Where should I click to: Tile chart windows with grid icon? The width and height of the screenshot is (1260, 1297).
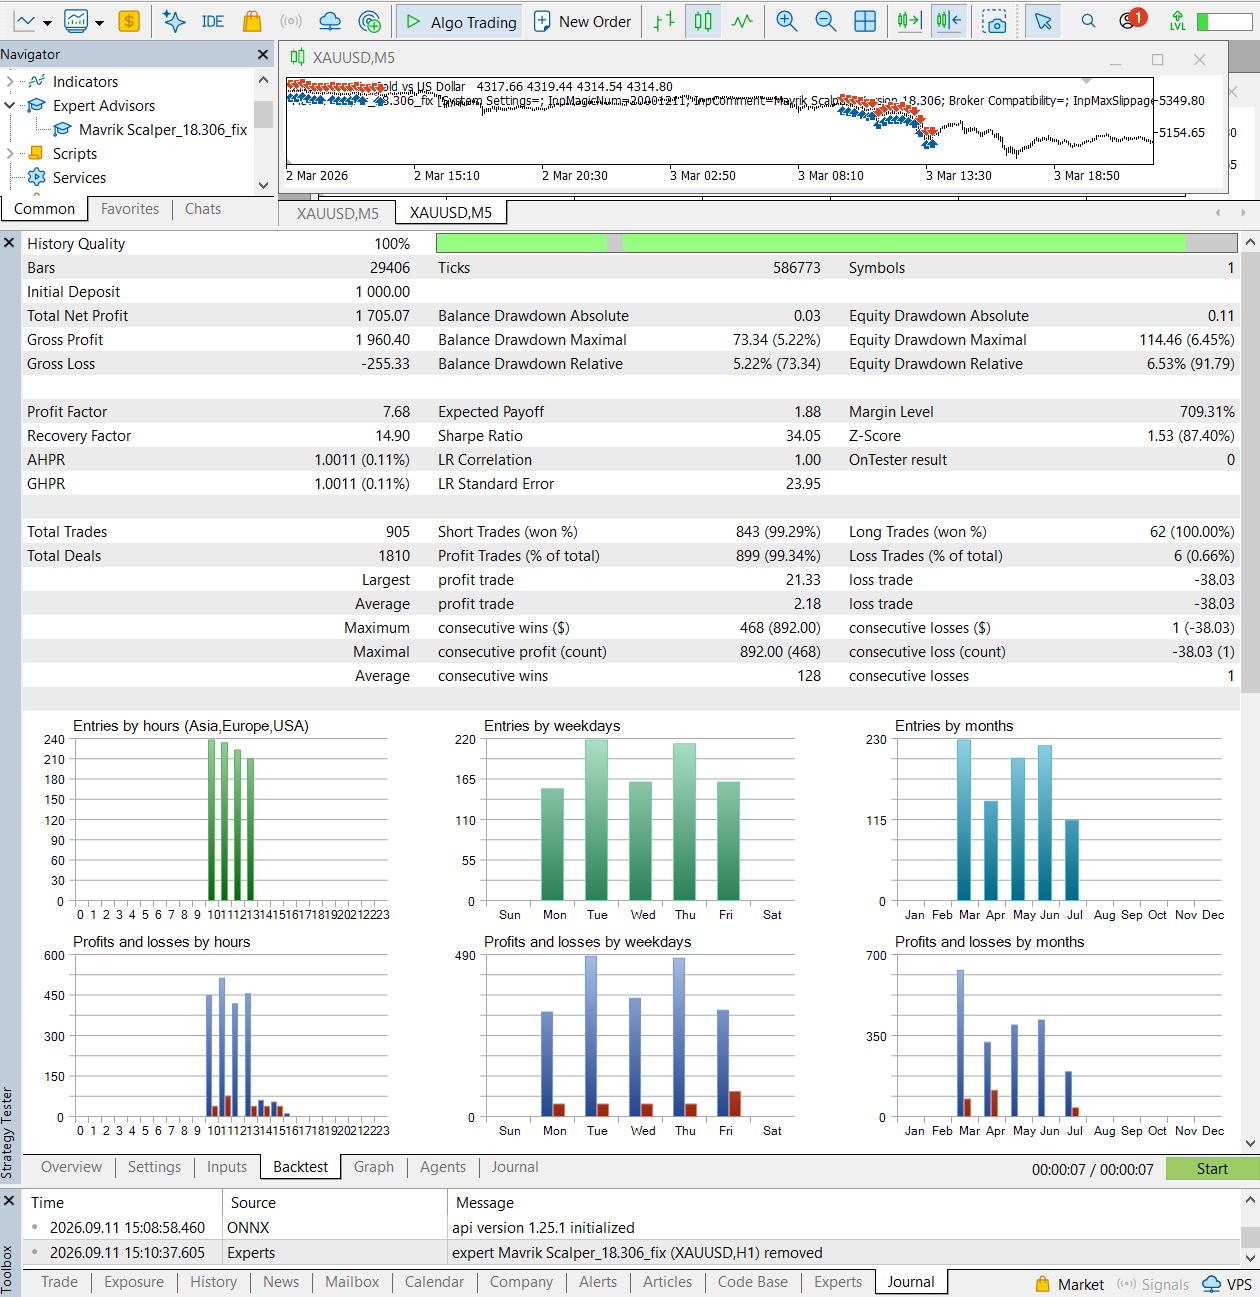(x=865, y=21)
